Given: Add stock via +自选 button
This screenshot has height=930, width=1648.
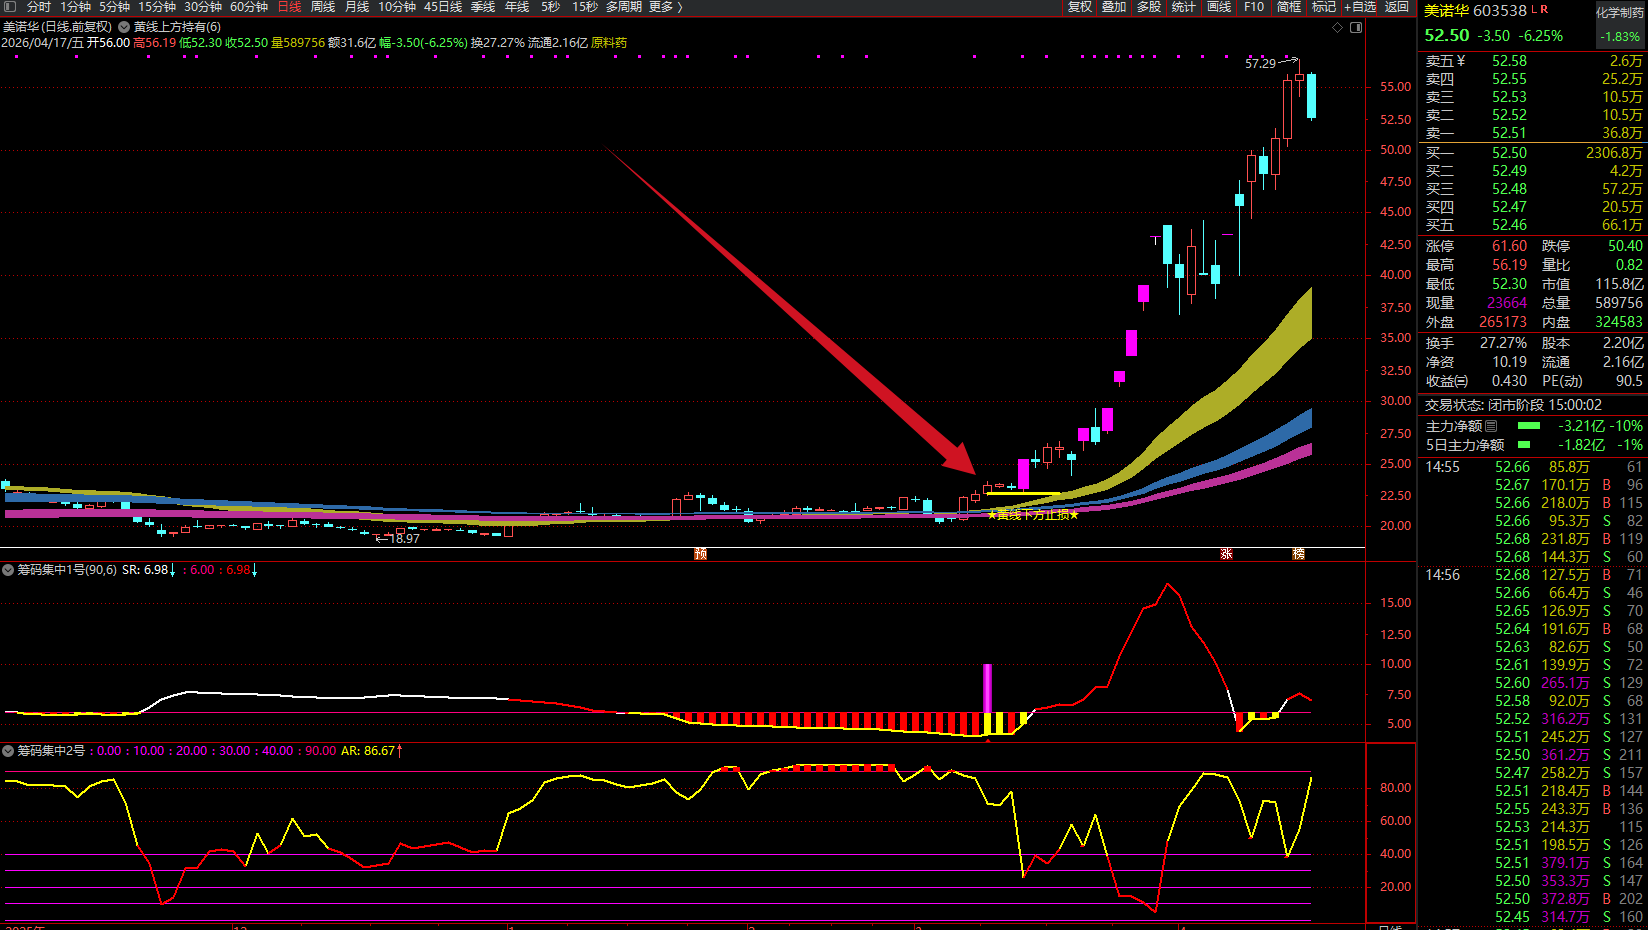Looking at the screenshot, I should coord(1360,7).
